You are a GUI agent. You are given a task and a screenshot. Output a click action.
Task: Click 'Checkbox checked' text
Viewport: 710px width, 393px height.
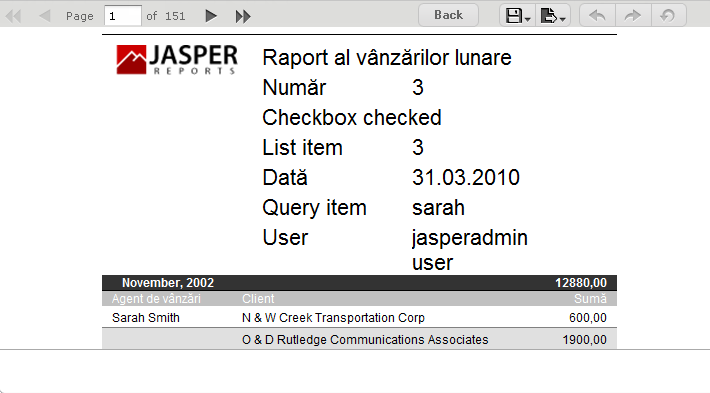coord(352,118)
